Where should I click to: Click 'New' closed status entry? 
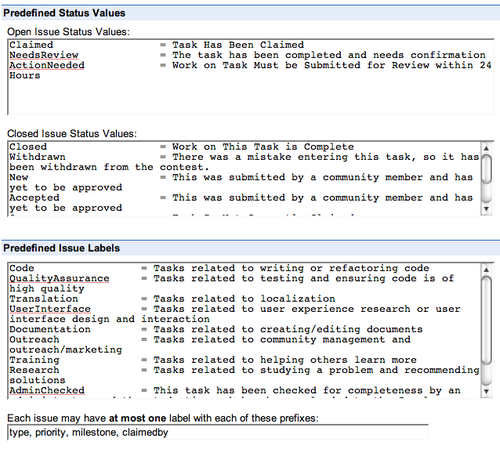(x=19, y=177)
